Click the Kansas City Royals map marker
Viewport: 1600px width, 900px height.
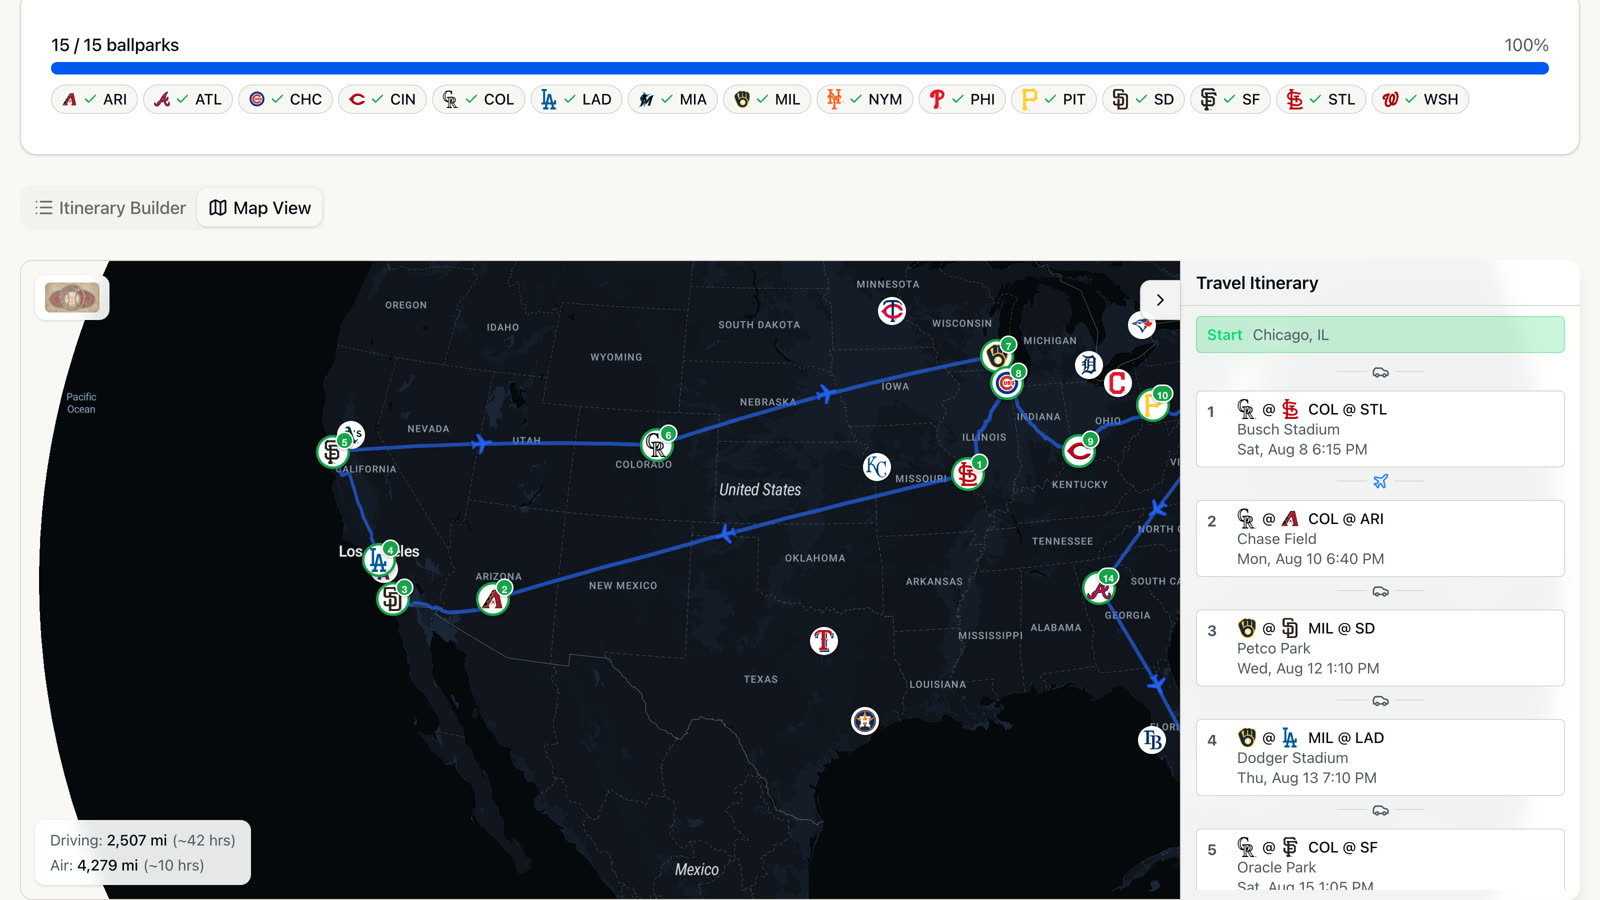[x=877, y=467]
